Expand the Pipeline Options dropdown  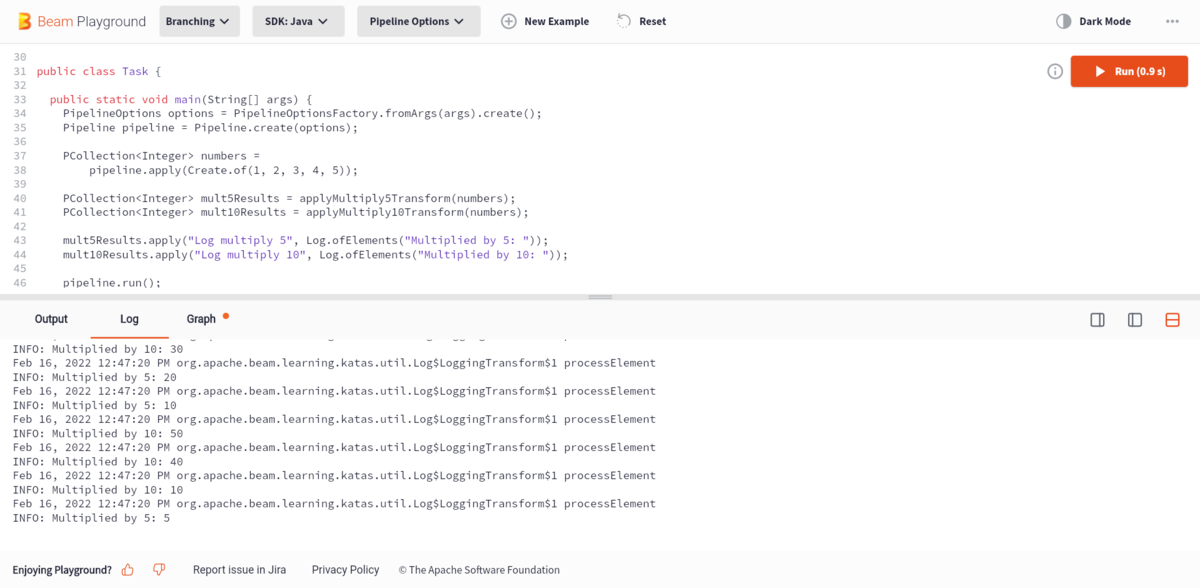point(418,21)
